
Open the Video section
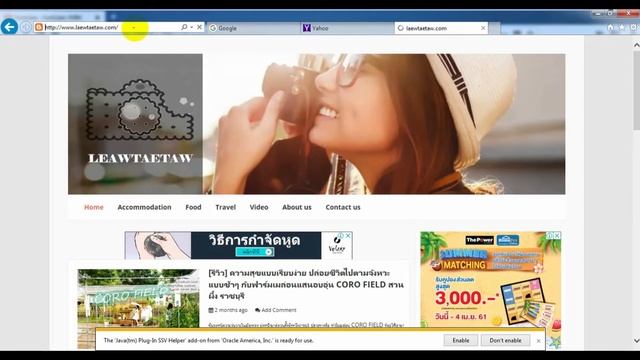pyautogui.click(x=259, y=207)
